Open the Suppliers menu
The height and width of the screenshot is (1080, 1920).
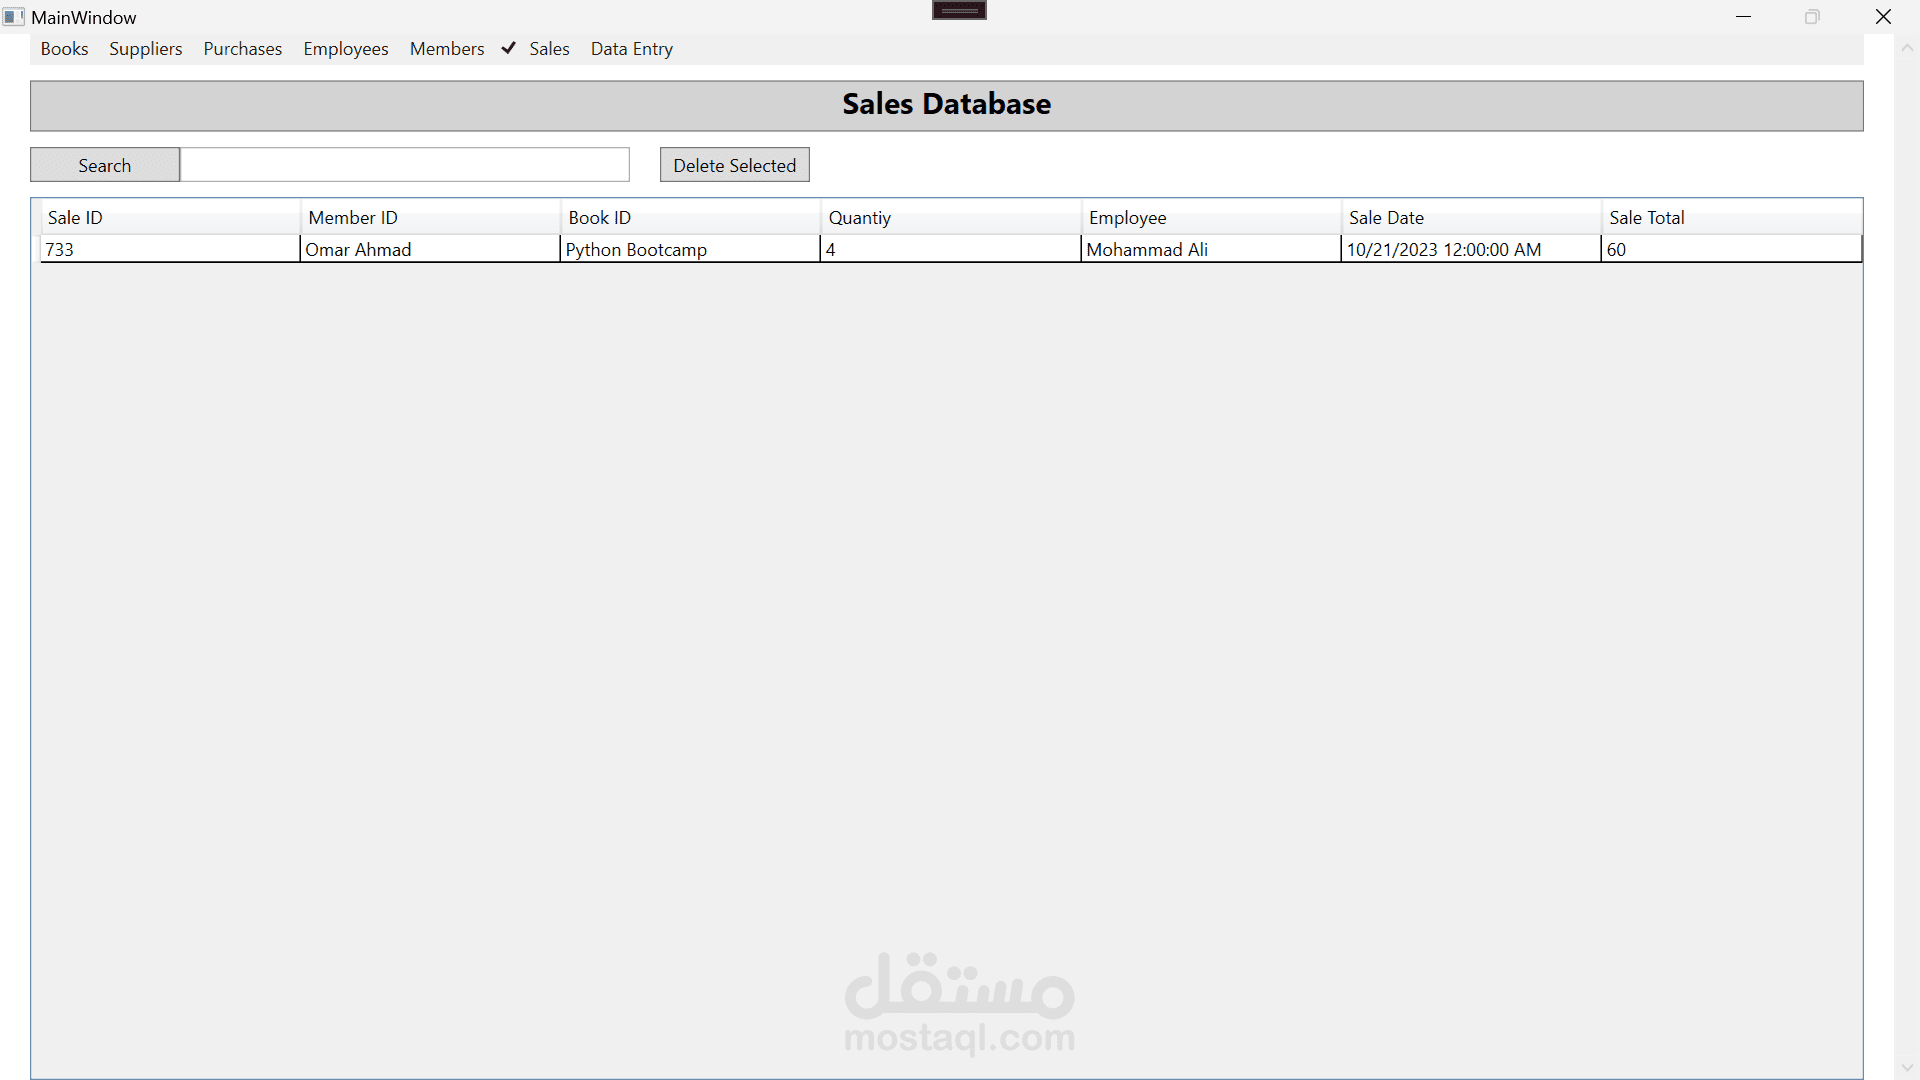pyautogui.click(x=145, y=49)
